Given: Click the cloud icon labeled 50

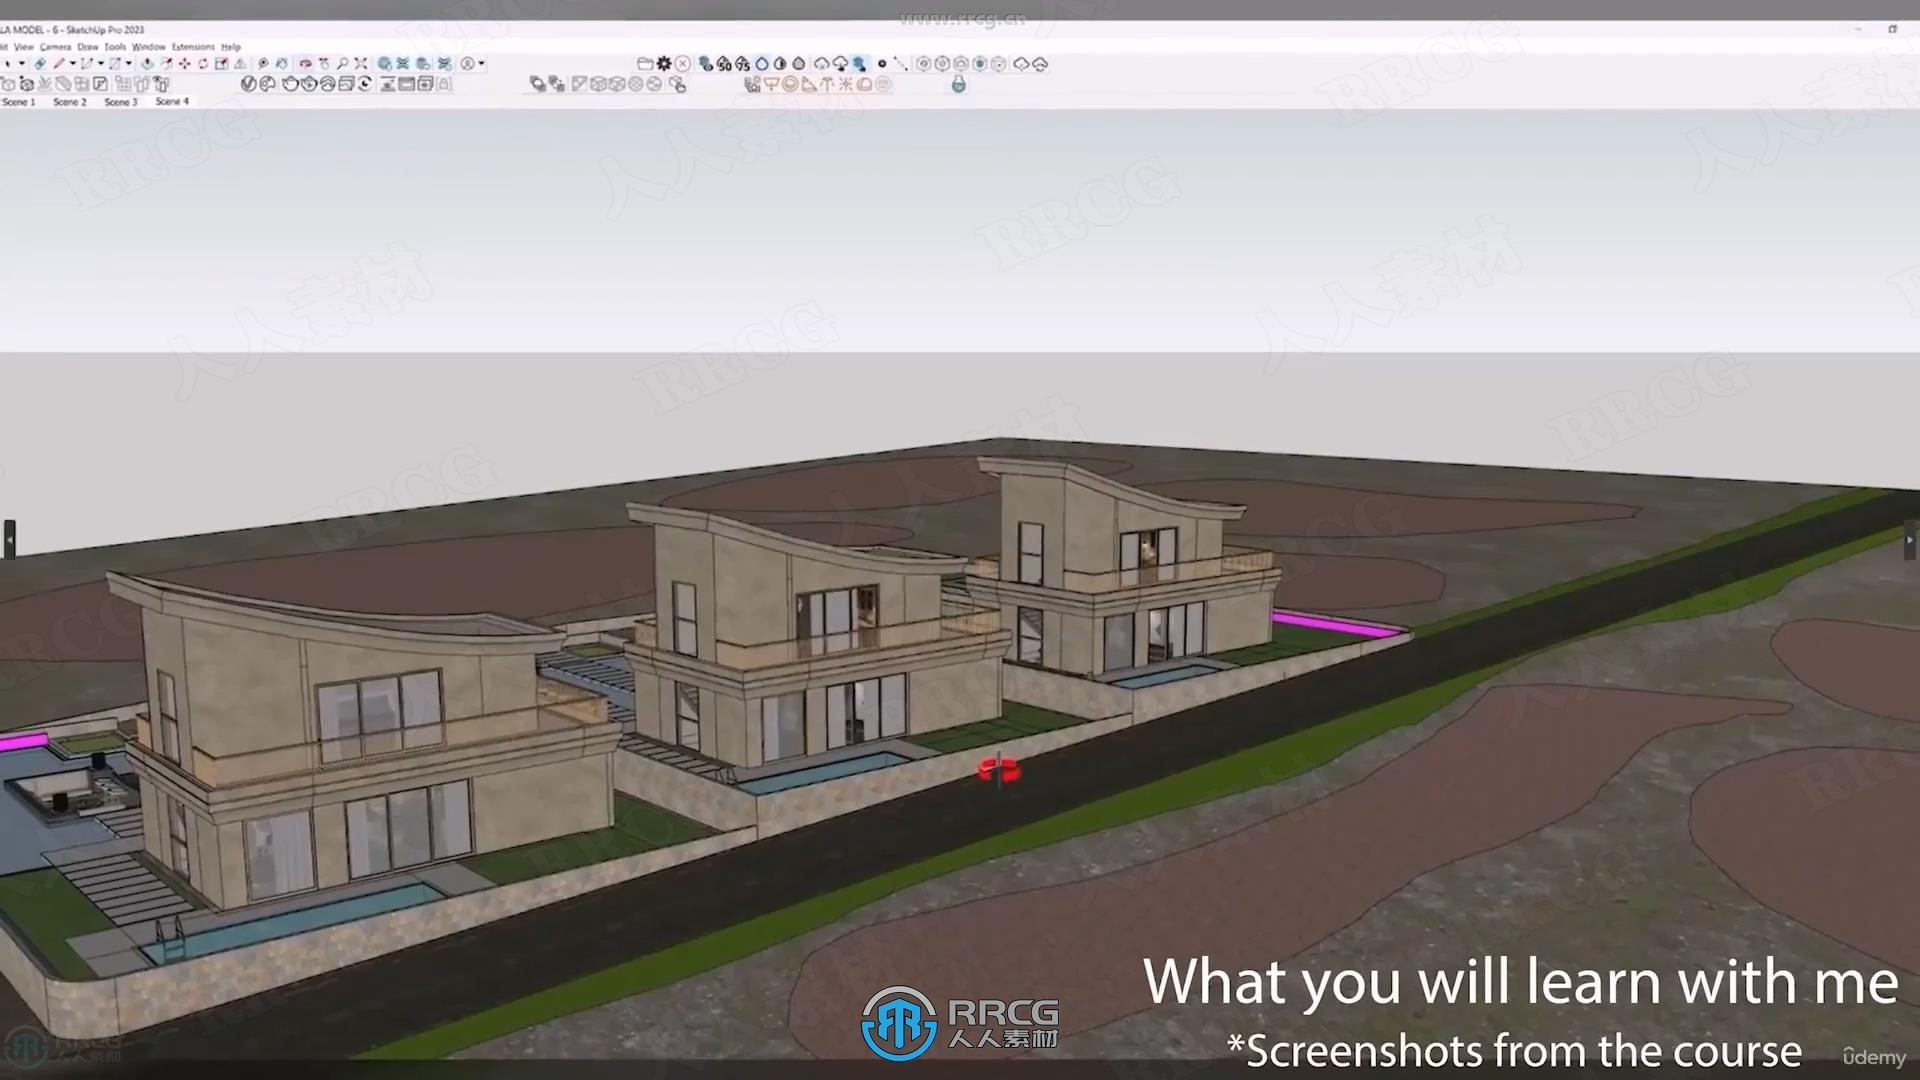Looking at the screenshot, I should (x=724, y=63).
